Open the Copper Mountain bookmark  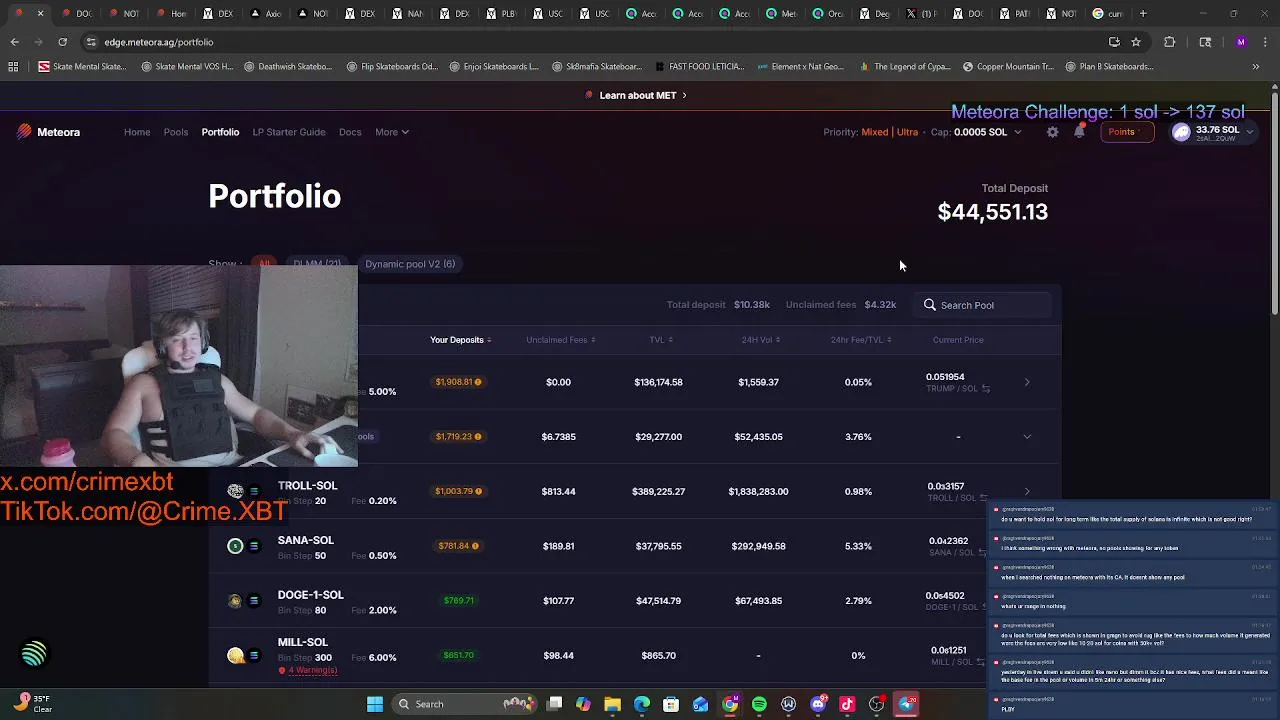(1008, 67)
